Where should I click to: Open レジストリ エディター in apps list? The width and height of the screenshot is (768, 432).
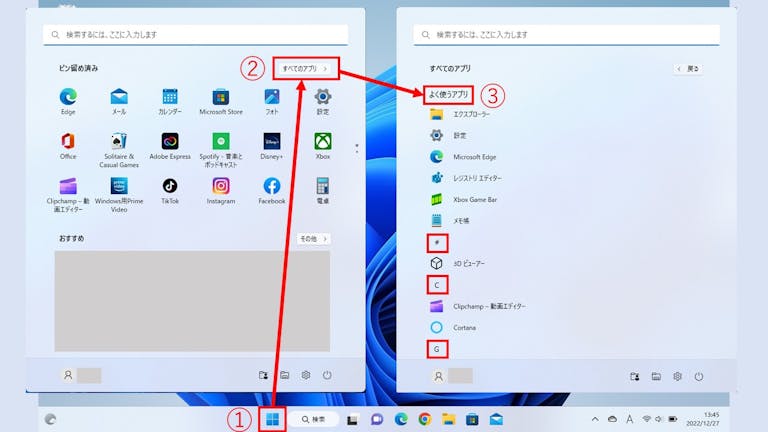coord(465,178)
